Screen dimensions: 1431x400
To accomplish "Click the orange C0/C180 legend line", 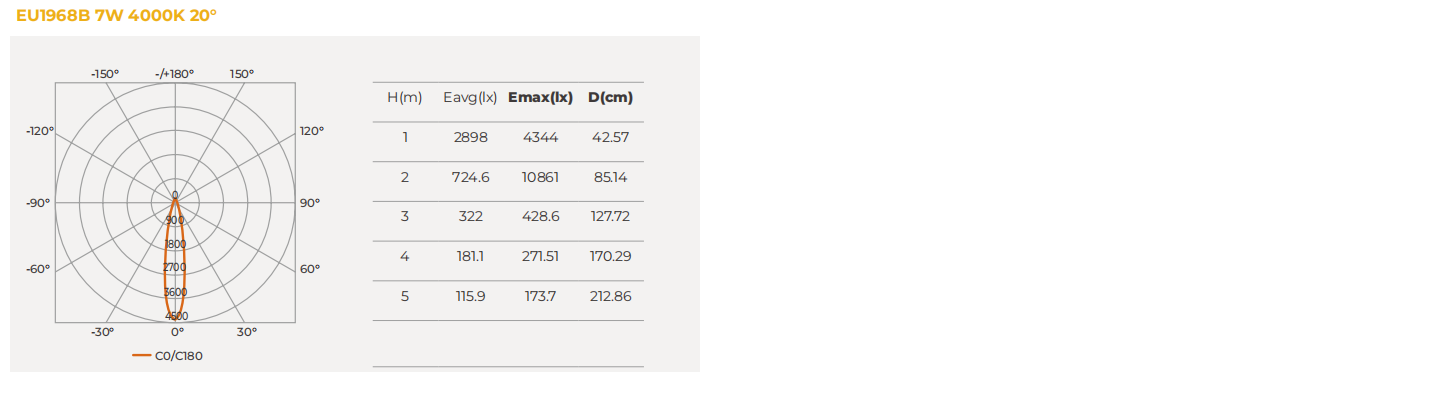I will (x=141, y=355).
